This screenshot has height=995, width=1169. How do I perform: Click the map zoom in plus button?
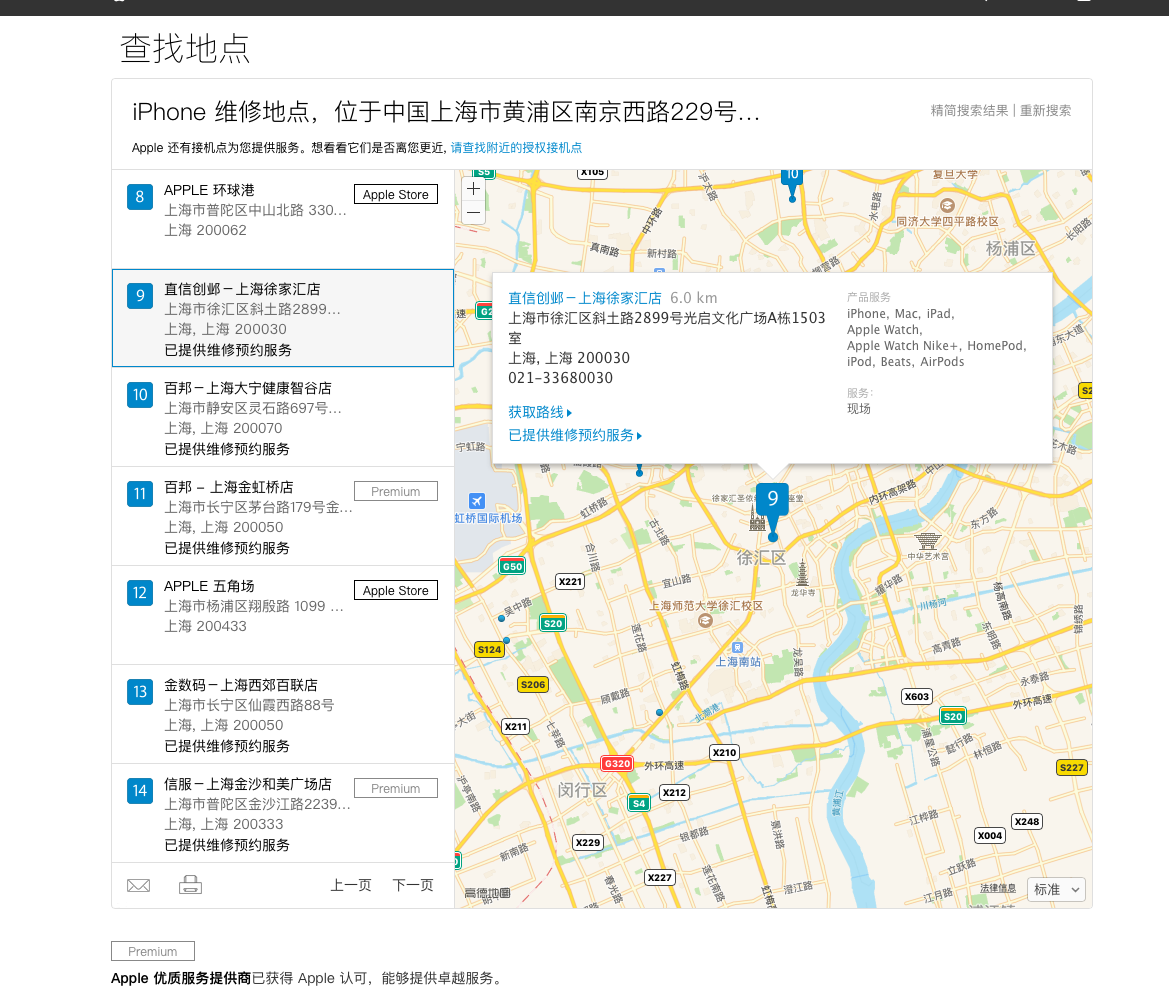474,188
